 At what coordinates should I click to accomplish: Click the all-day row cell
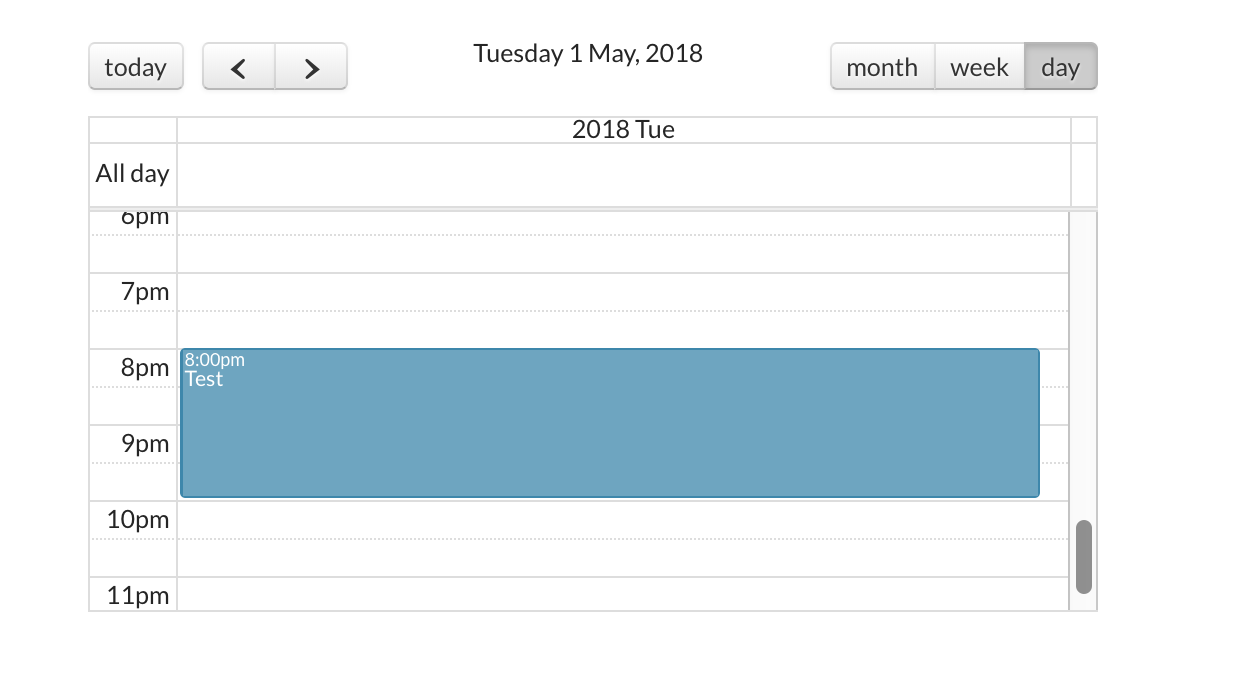click(623, 175)
